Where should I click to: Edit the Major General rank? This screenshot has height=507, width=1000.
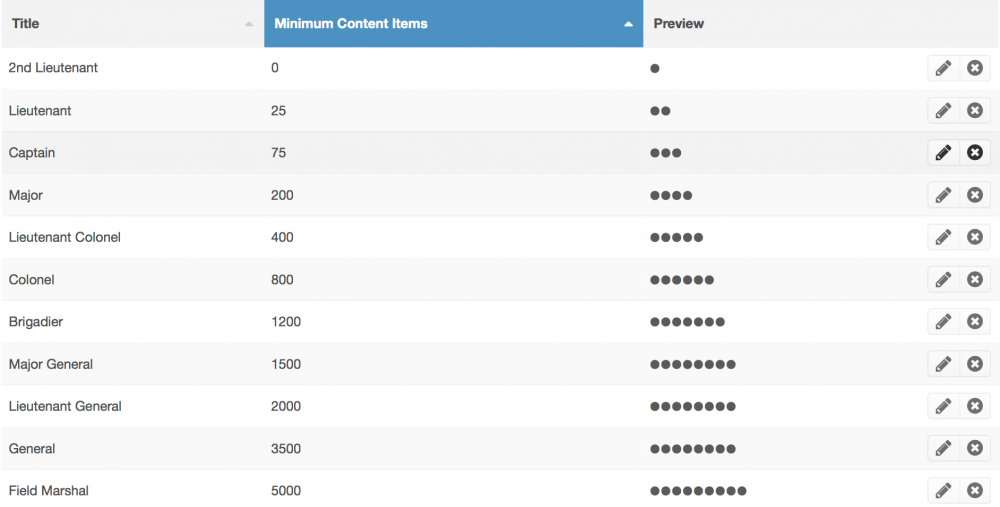point(943,364)
